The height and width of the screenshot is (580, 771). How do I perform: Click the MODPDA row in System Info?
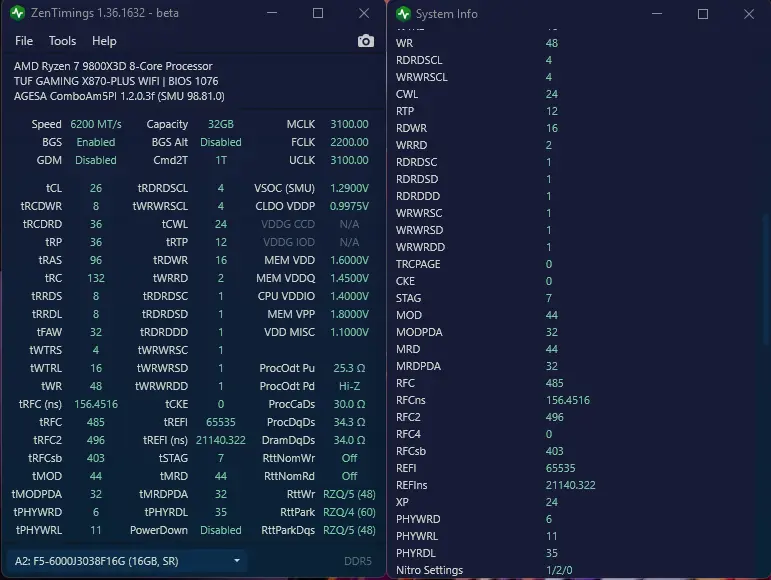point(575,332)
